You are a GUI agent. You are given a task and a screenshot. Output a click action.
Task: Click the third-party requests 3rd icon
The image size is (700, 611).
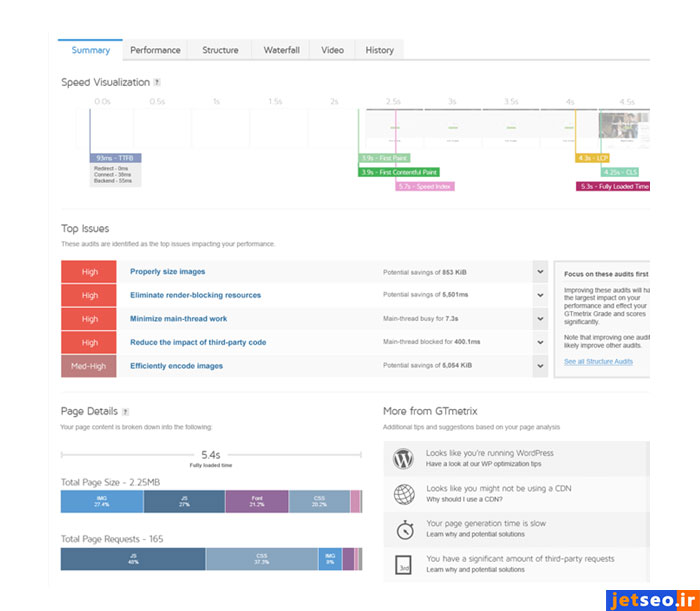tap(403, 563)
